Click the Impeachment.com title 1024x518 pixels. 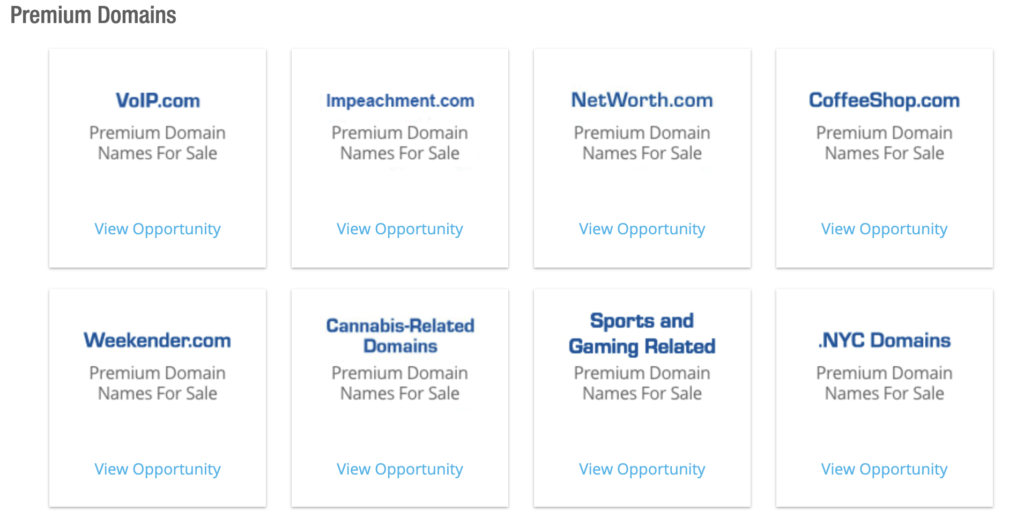pos(399,101)
